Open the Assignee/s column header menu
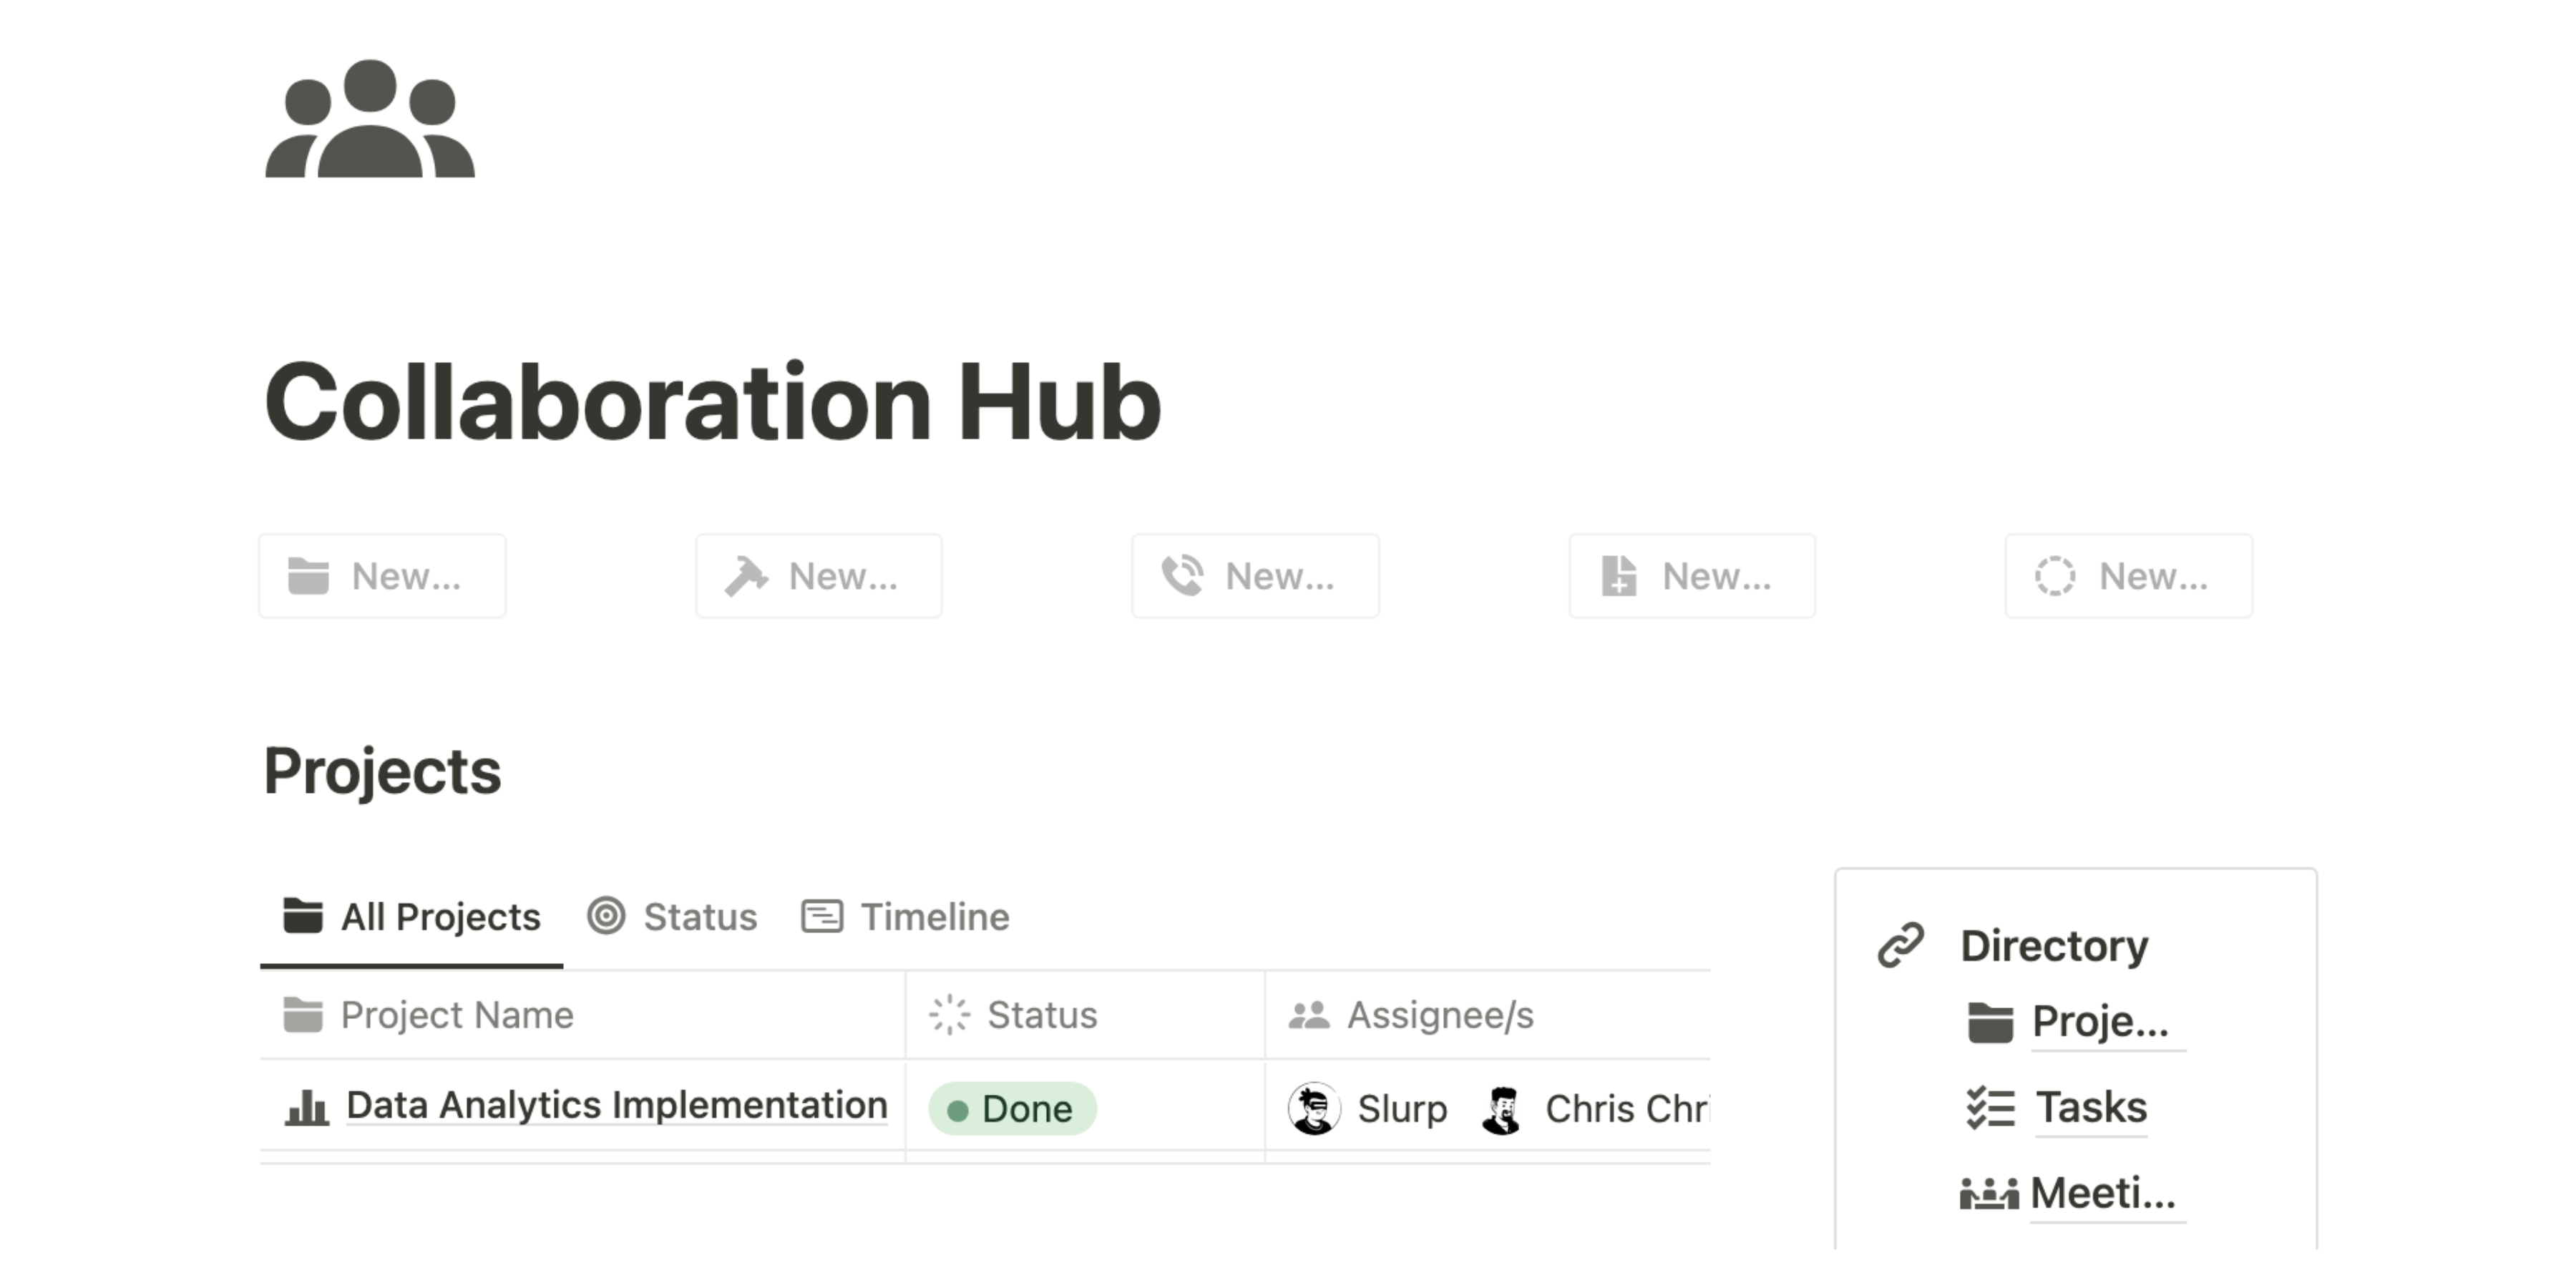The width and height of the screenshot is (2576, 1288). pos(1439,1015)
